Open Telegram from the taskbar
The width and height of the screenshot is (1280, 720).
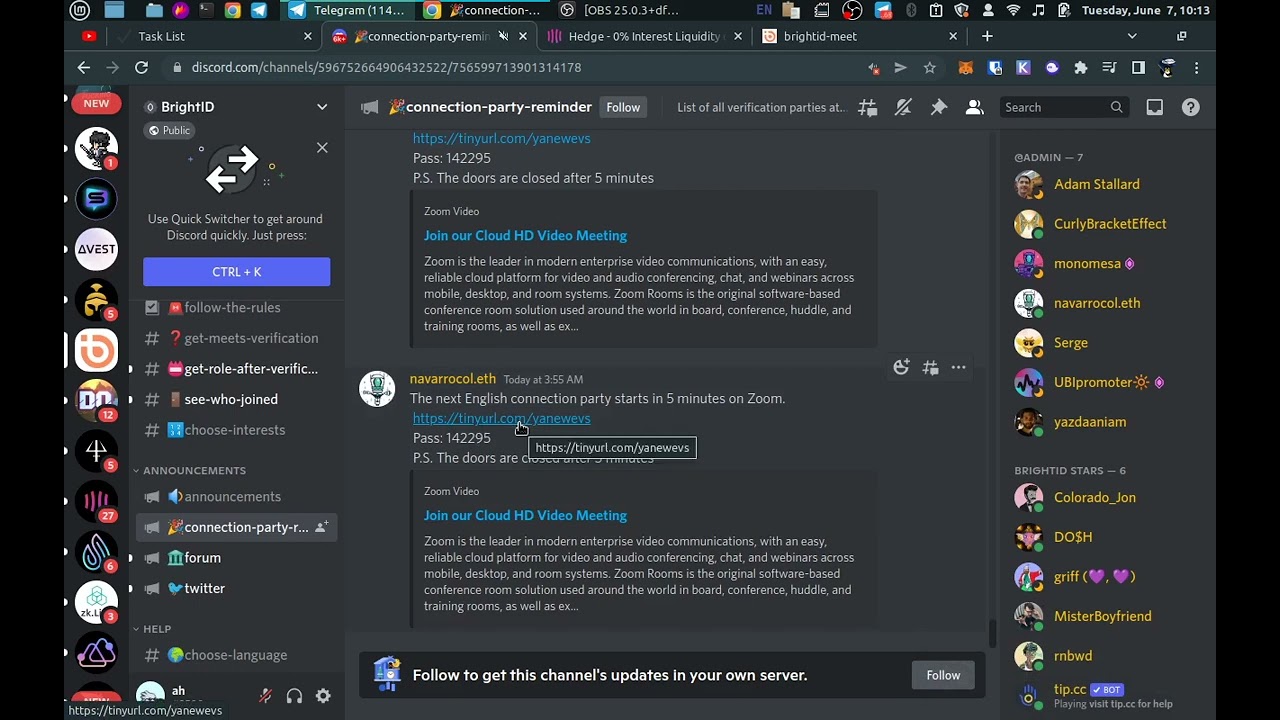click(x=346, y=10)
